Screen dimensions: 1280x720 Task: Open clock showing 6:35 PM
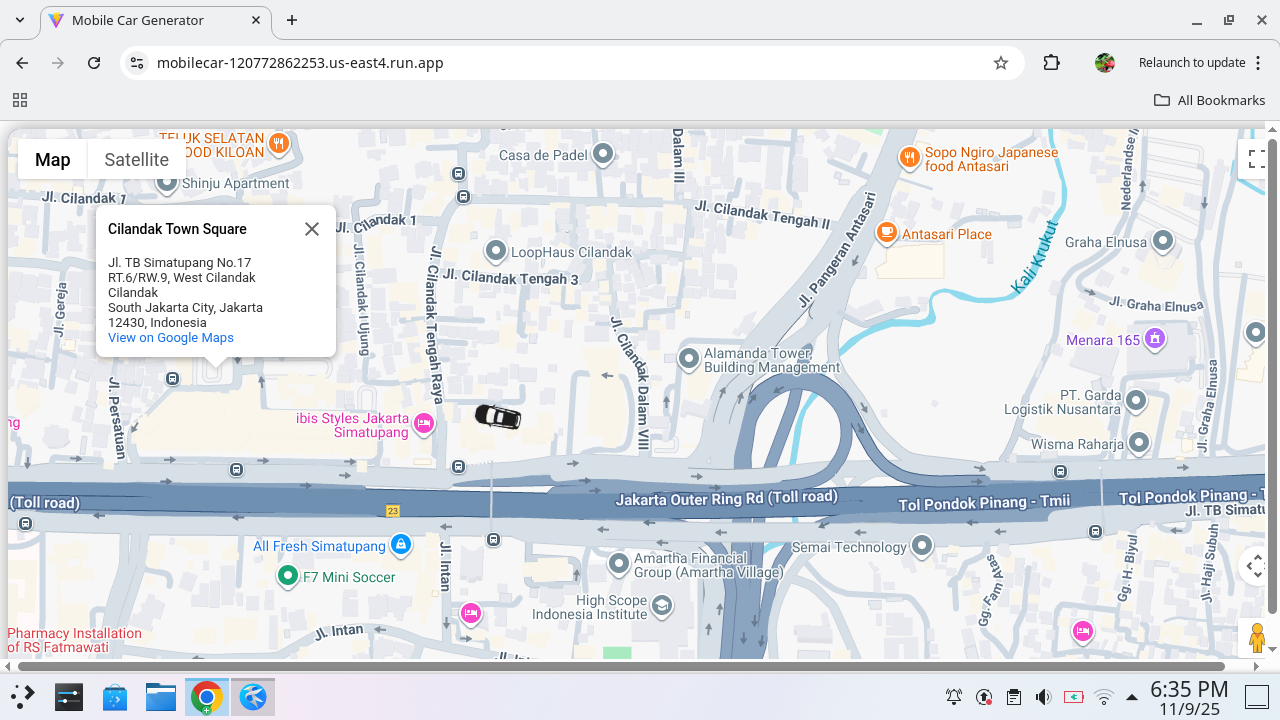[x=1189, y=698]
